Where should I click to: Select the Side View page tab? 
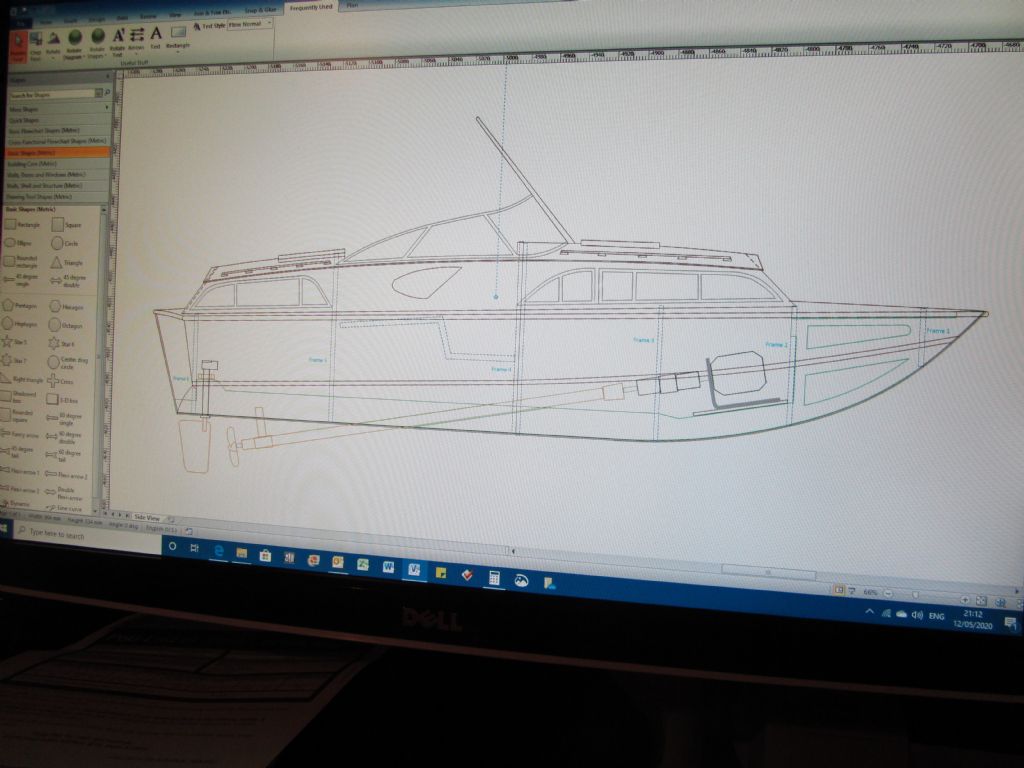tap(147, 517)
